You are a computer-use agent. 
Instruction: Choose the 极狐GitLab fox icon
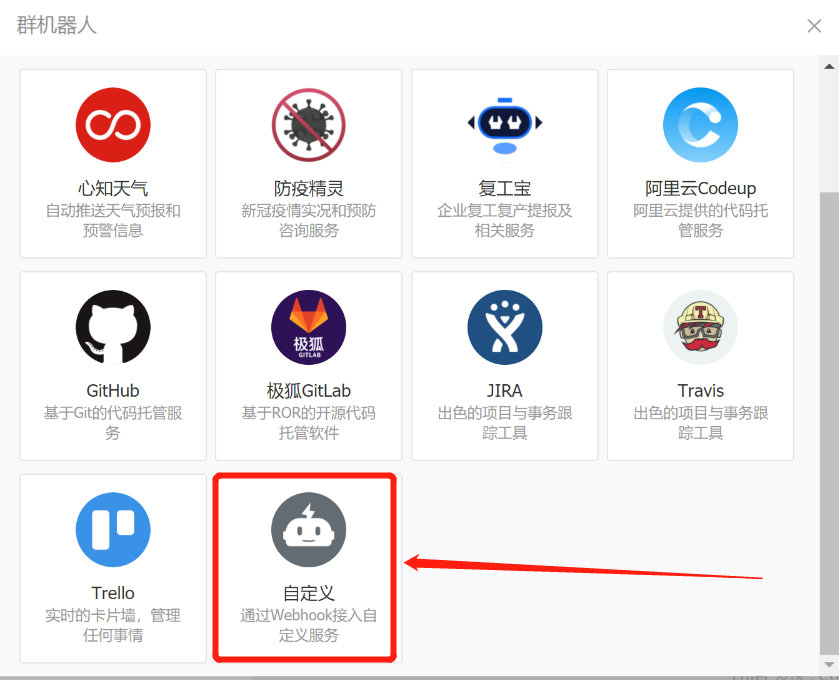coord(308,328)
